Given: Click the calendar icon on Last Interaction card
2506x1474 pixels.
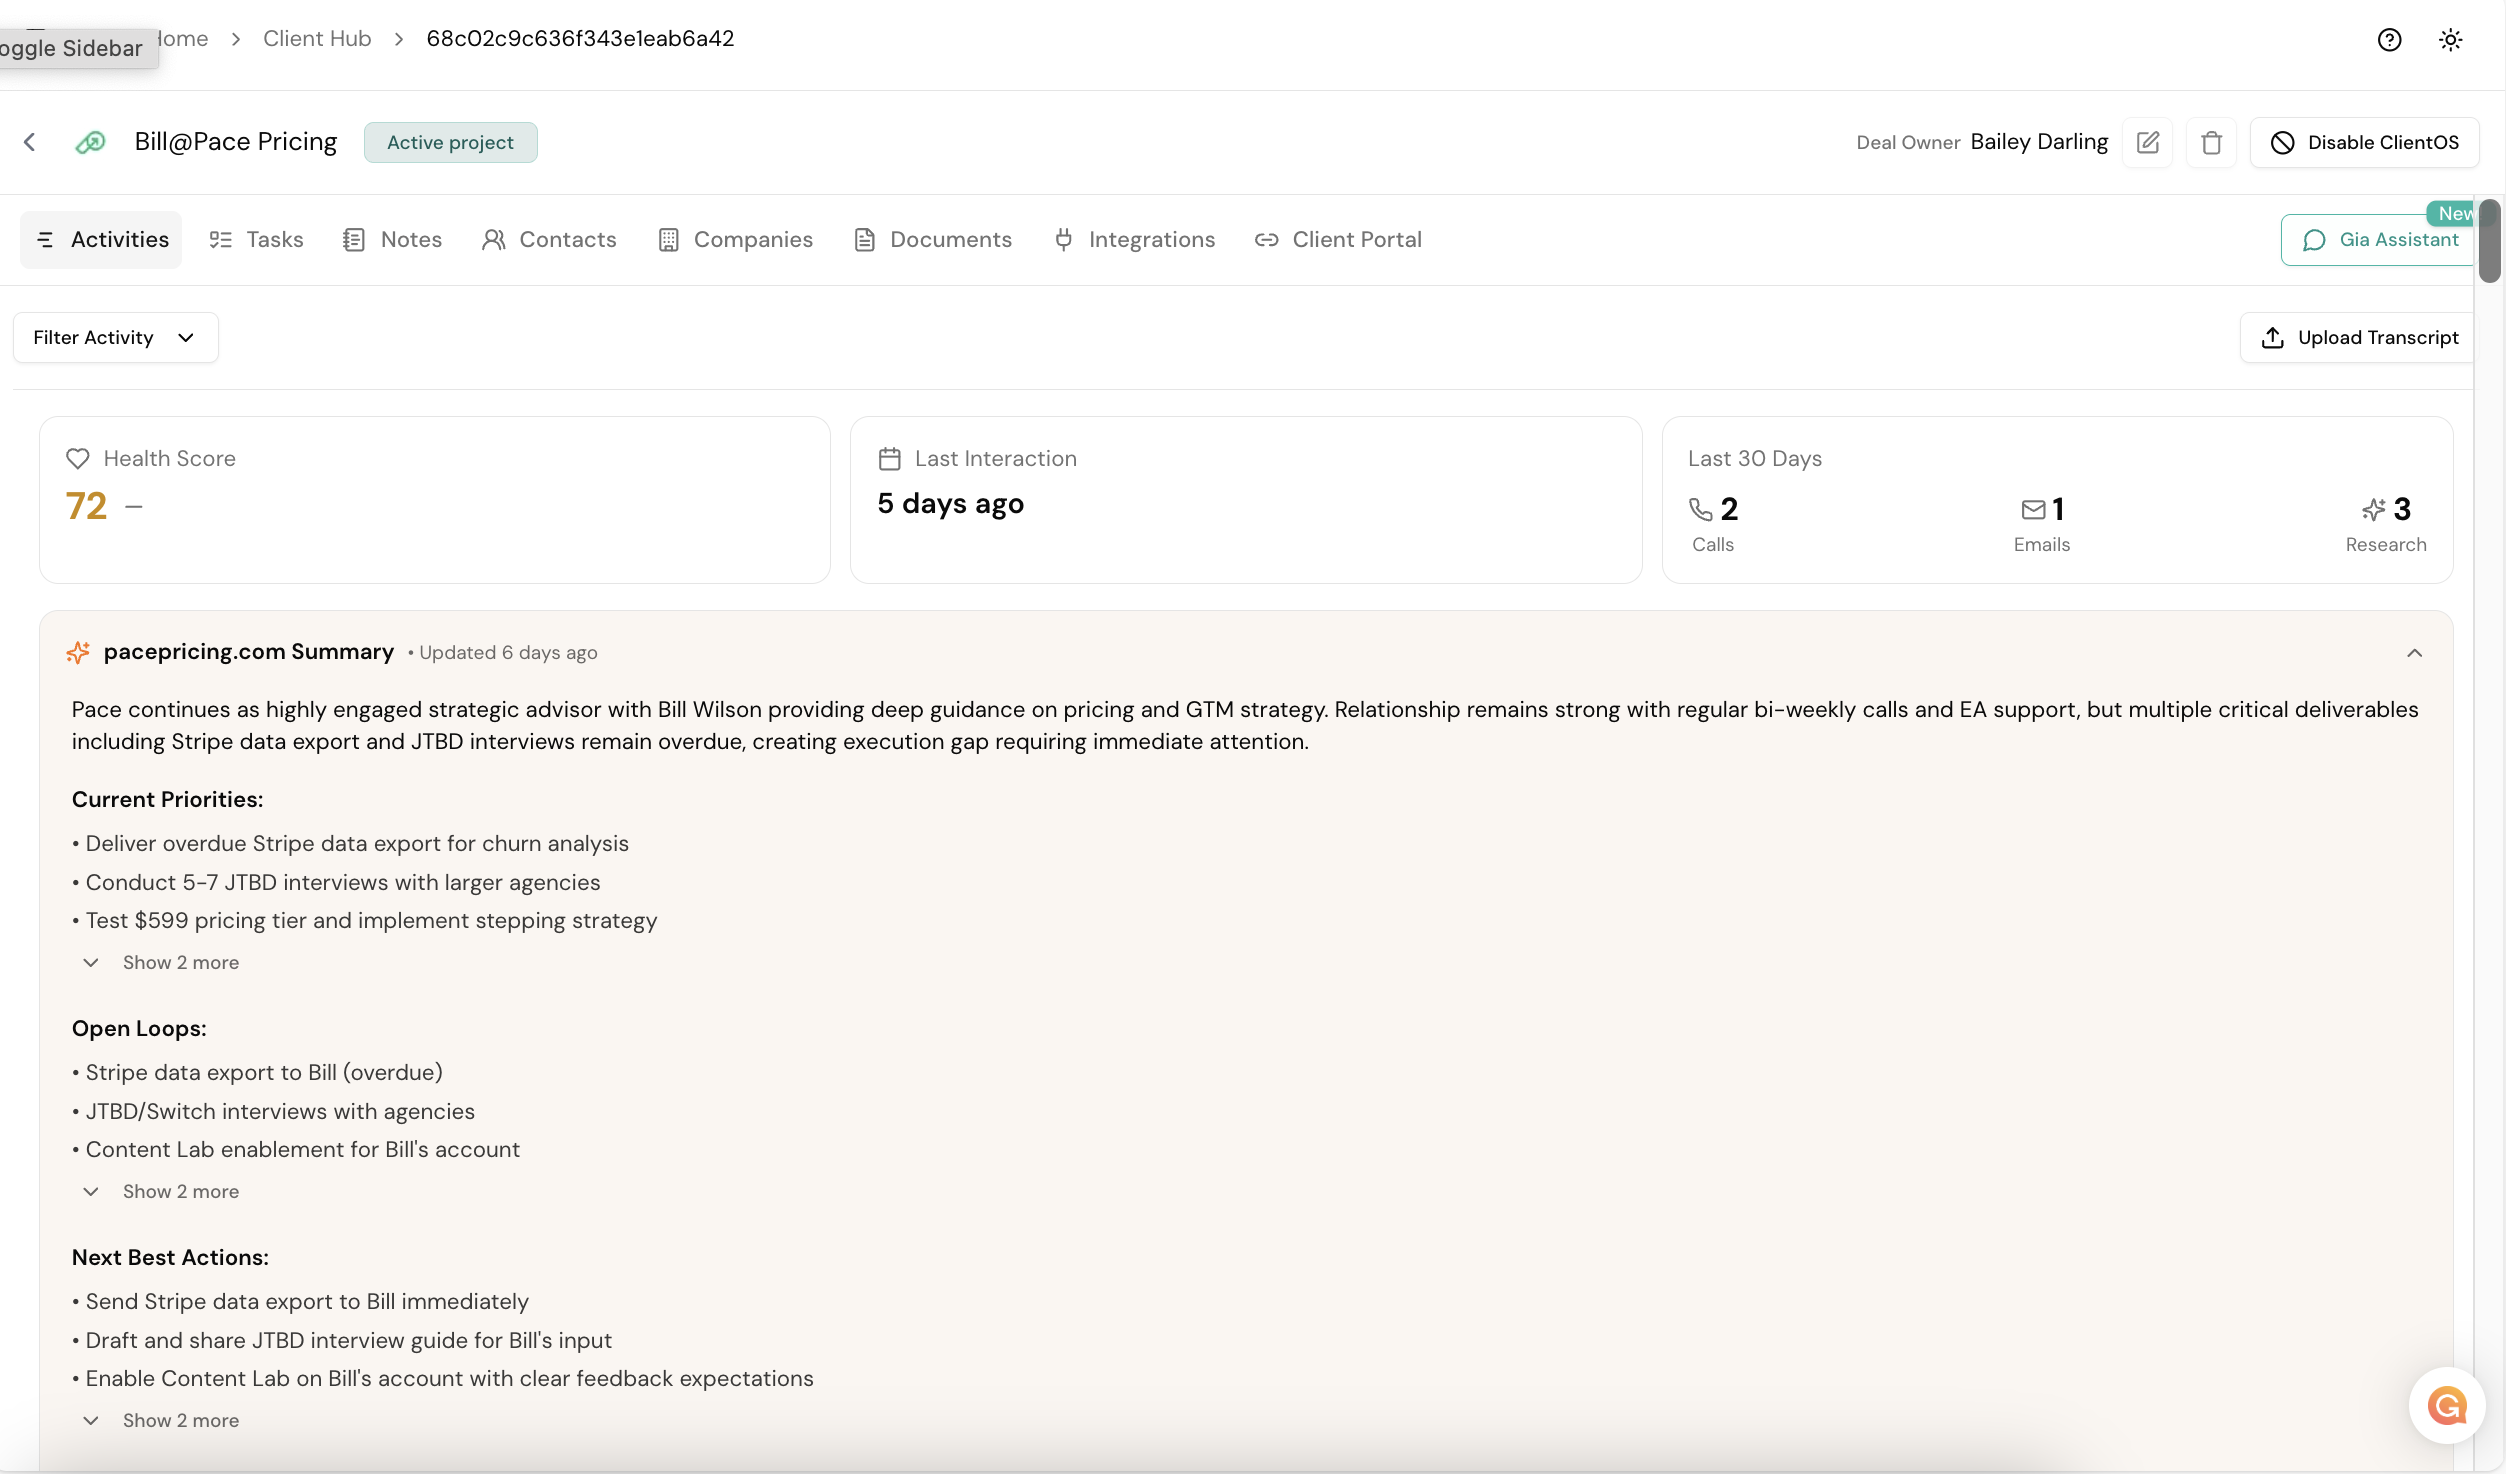Looking at the screenshot, I should pos(890,458).
